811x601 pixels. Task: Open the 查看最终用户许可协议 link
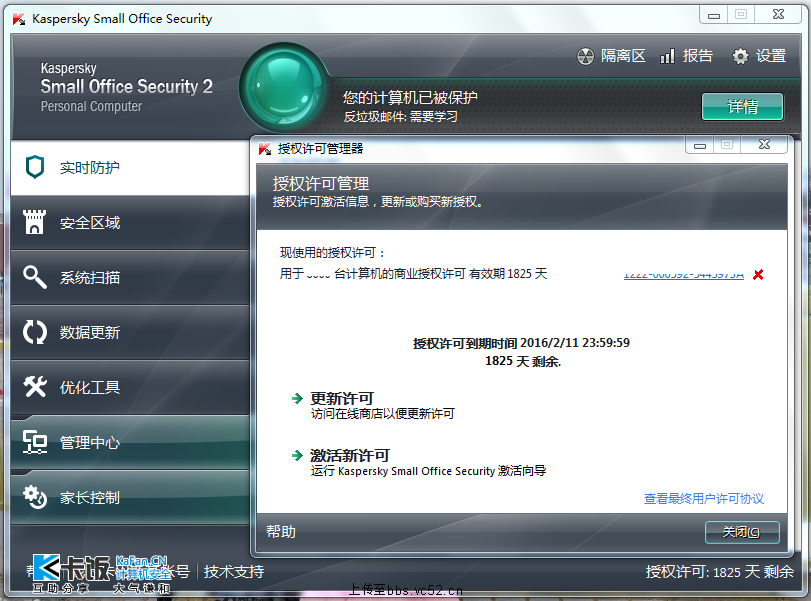[703, 499]
